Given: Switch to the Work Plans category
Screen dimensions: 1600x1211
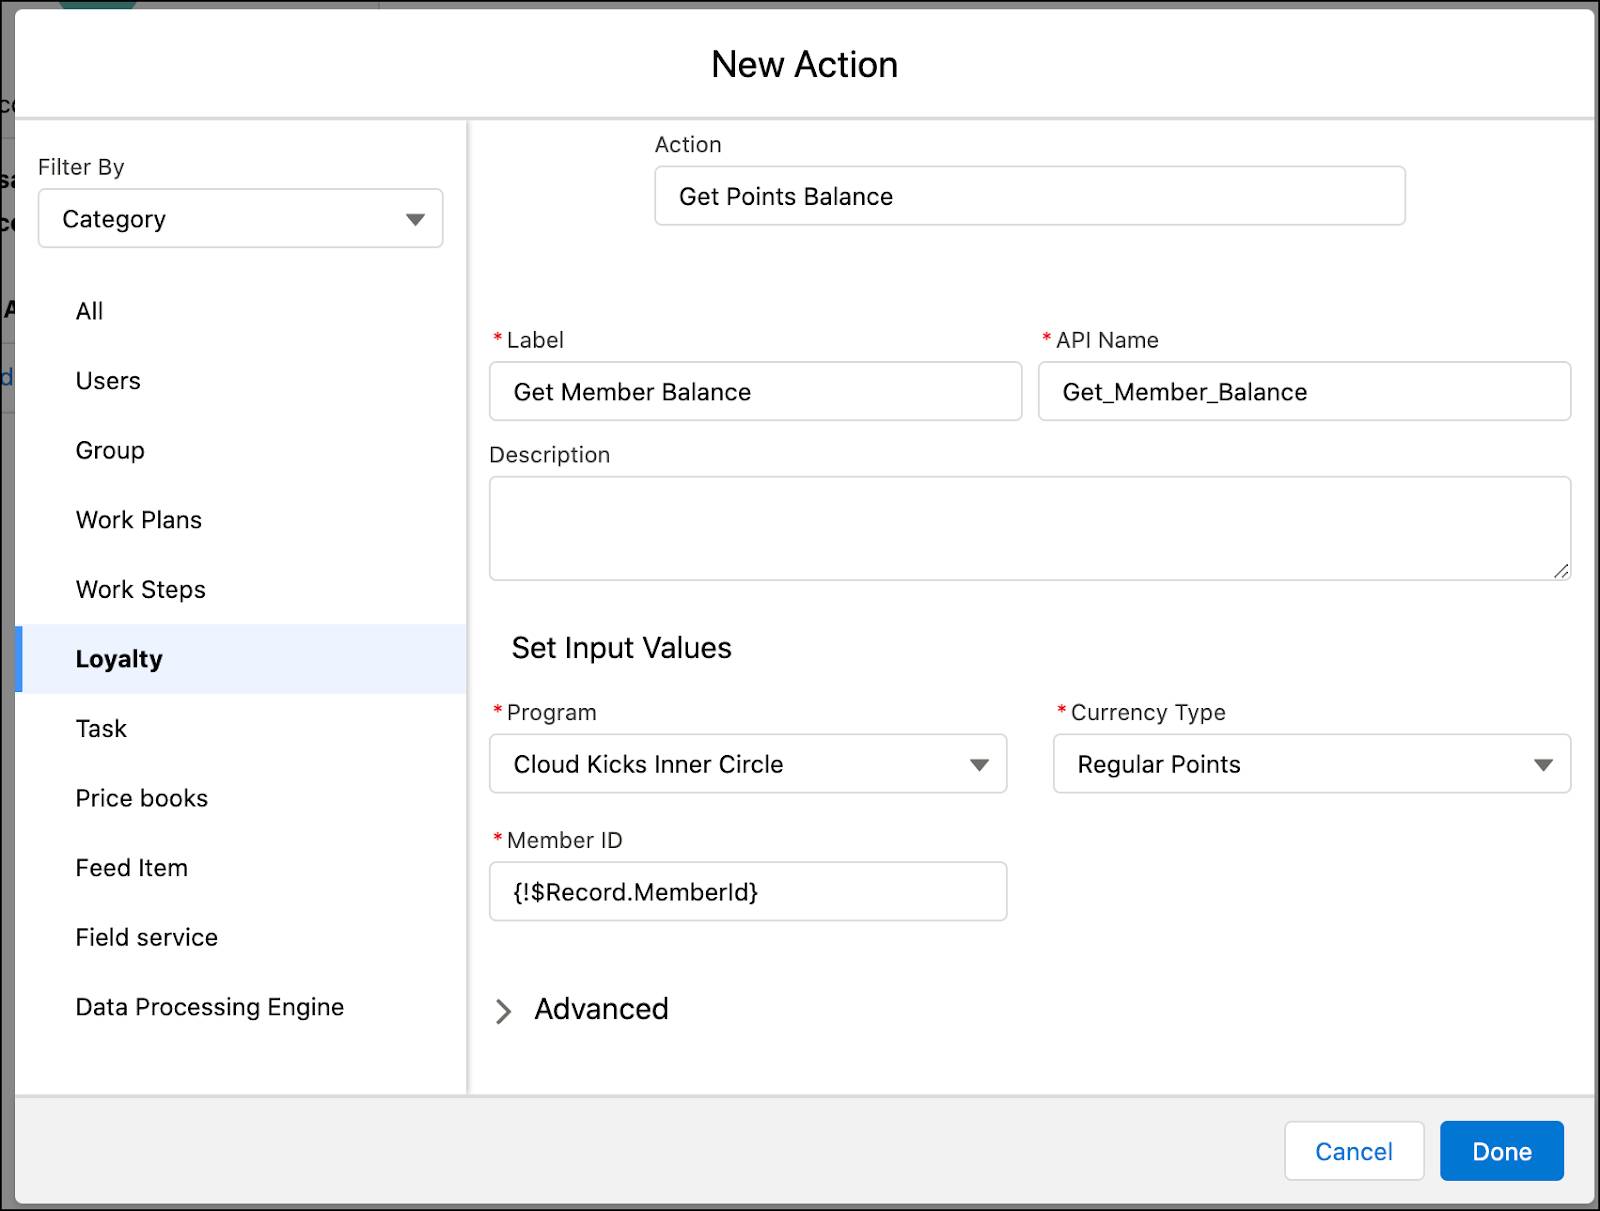Looking at the screenshot, I should click(138, 519).
